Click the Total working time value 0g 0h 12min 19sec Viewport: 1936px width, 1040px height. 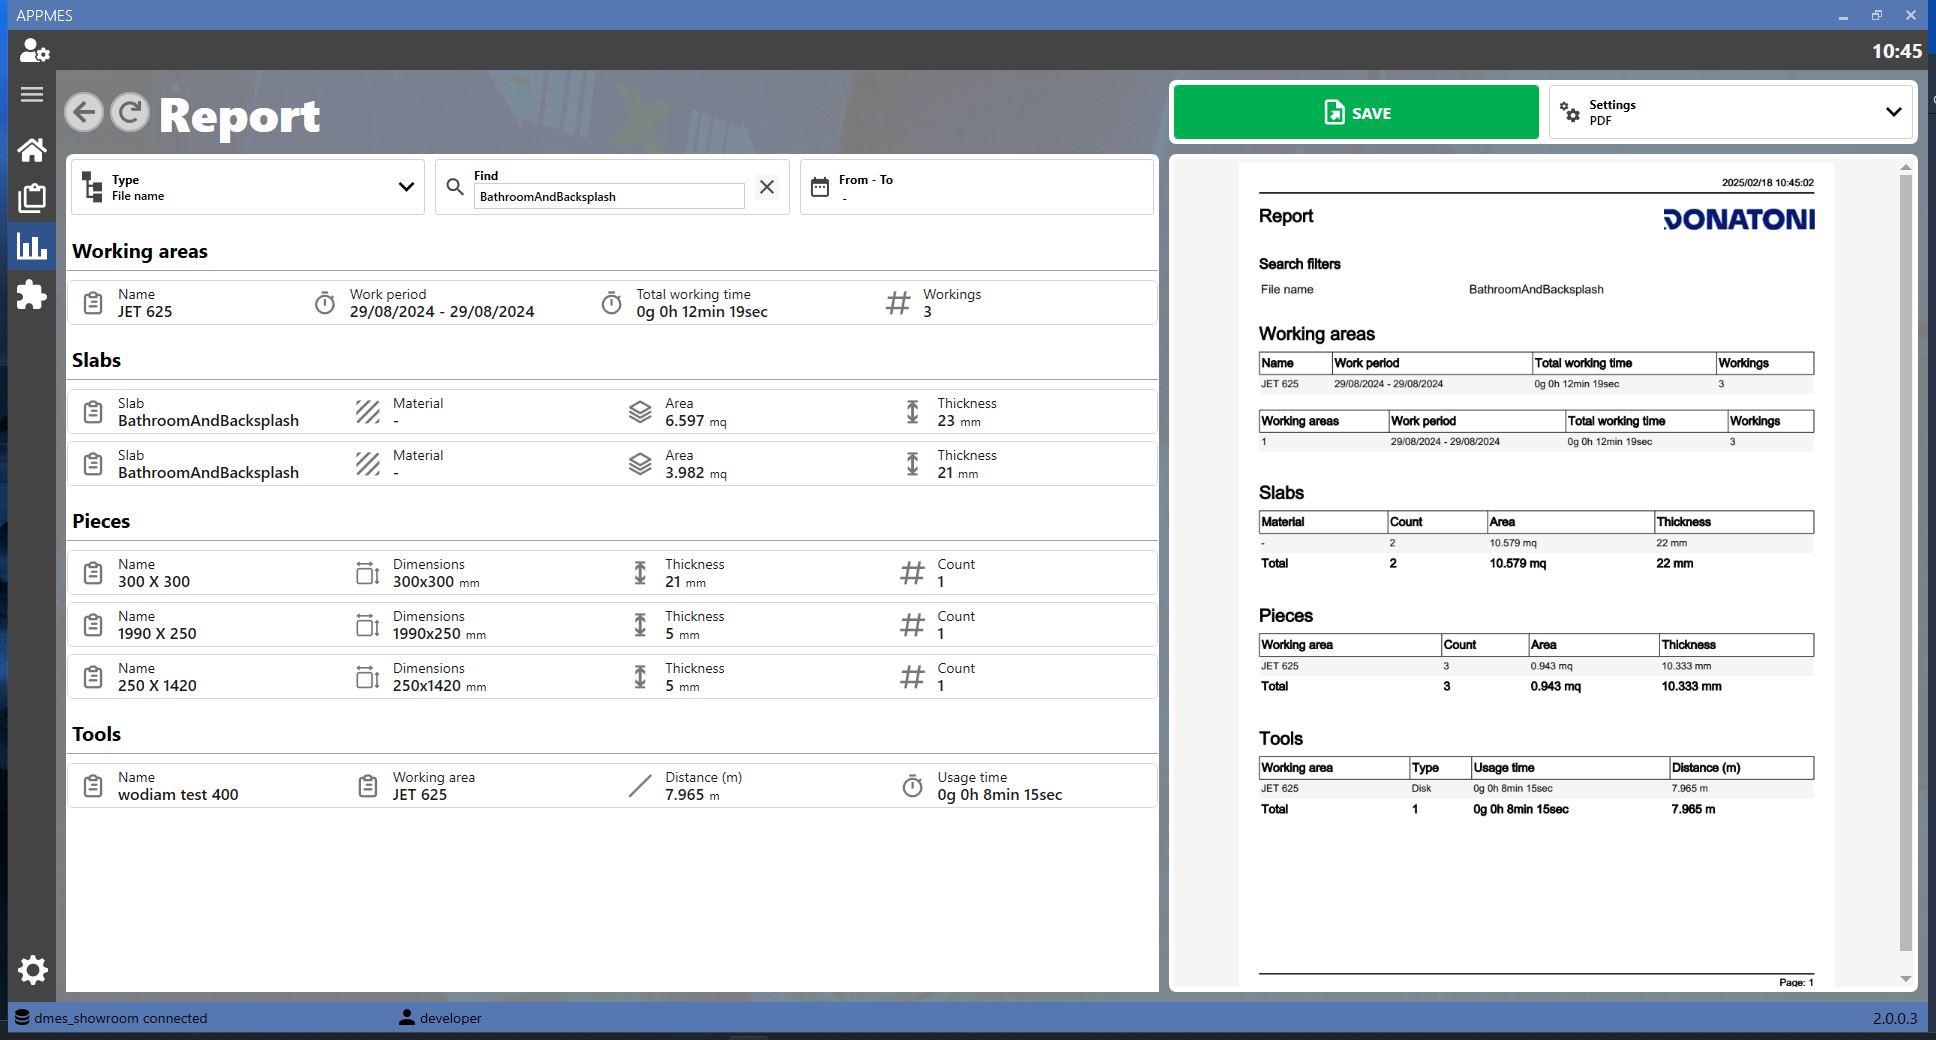[x=702, y=312]
